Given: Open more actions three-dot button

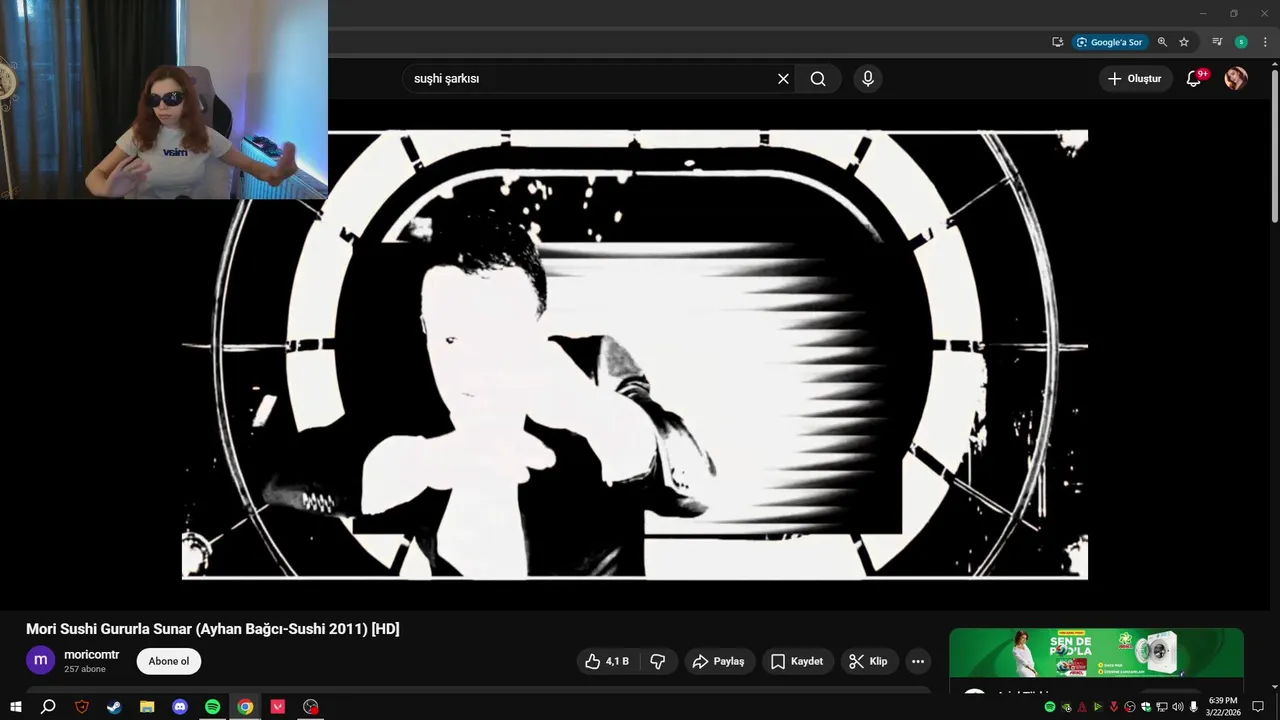Looking at the screenshot, I should tap(918, 661).
